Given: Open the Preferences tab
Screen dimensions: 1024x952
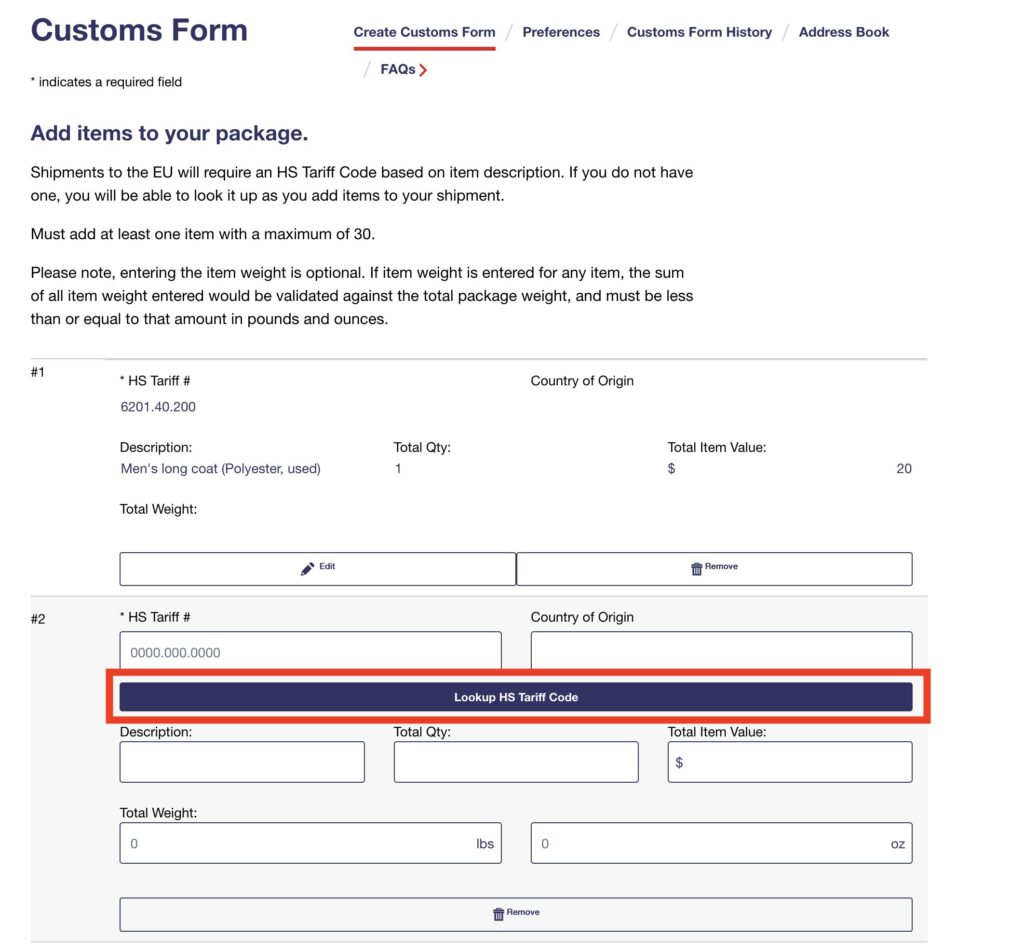Looking at the screenshot, I should (x=561, y=32).
